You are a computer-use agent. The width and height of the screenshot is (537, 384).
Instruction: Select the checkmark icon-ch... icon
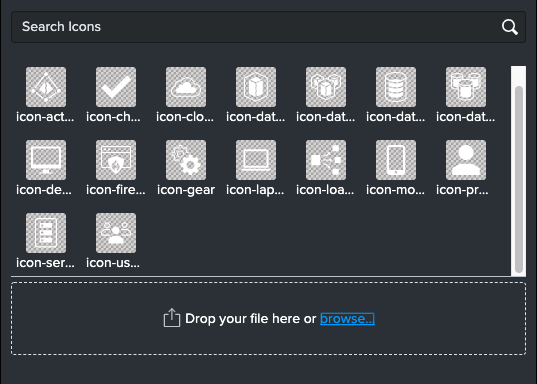[116, 87]
